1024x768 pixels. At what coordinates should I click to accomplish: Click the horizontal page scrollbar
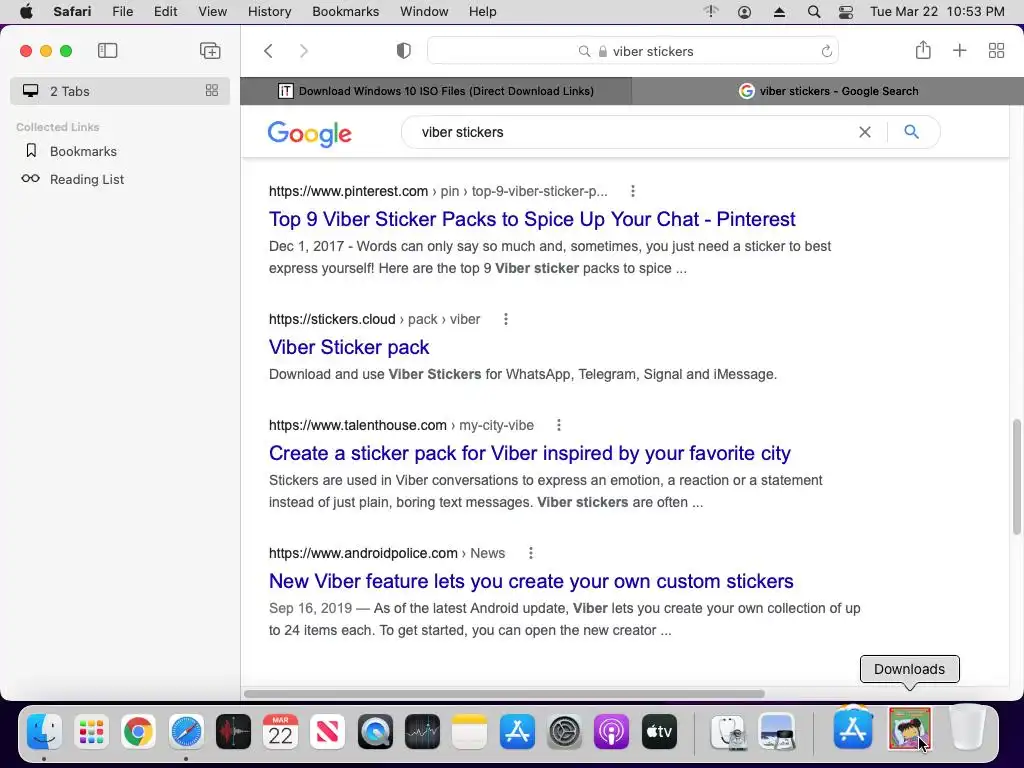tap(504, 694)
